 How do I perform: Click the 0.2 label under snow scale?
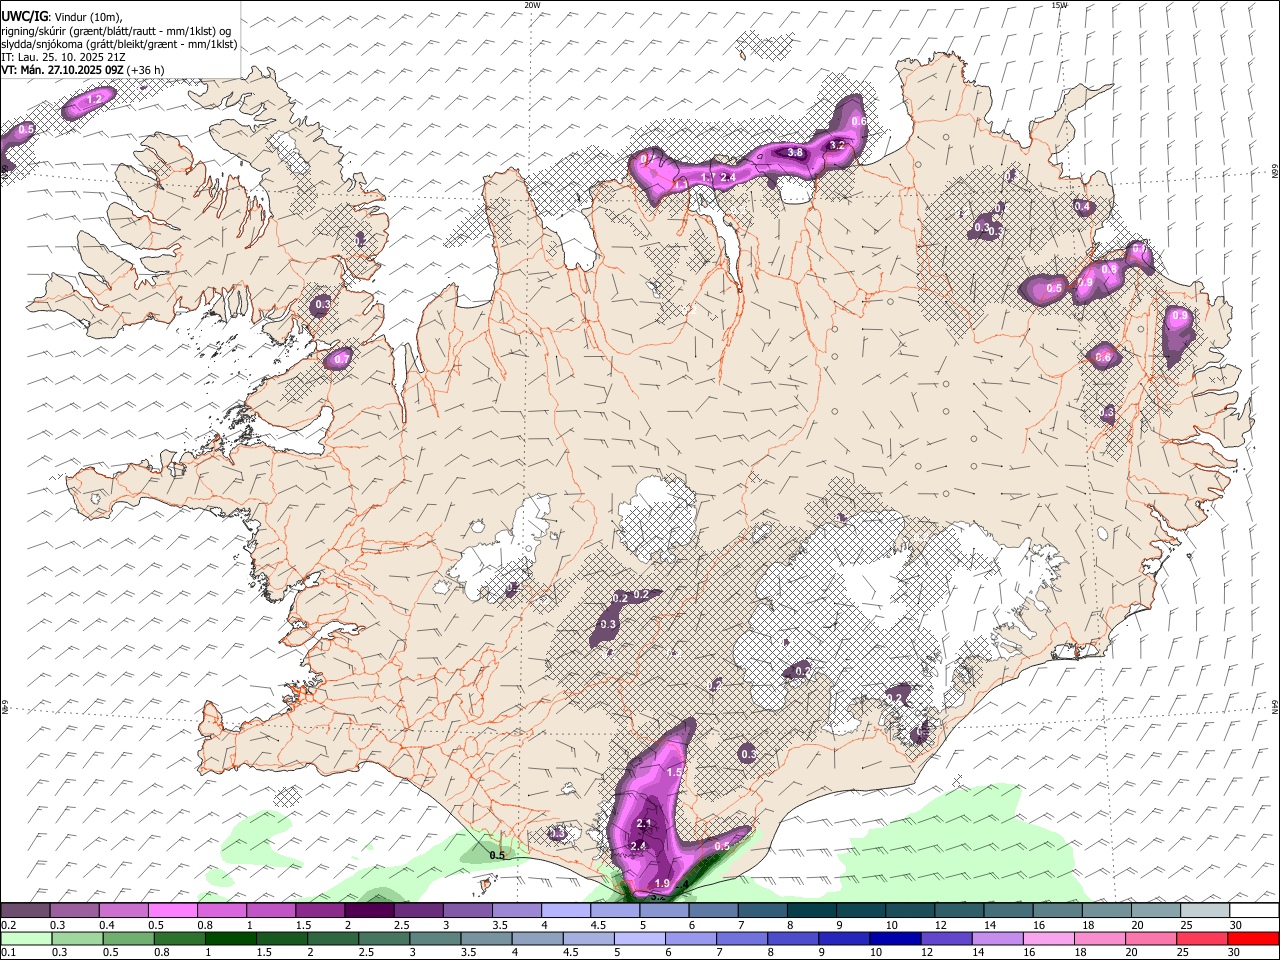pos(9,925)
